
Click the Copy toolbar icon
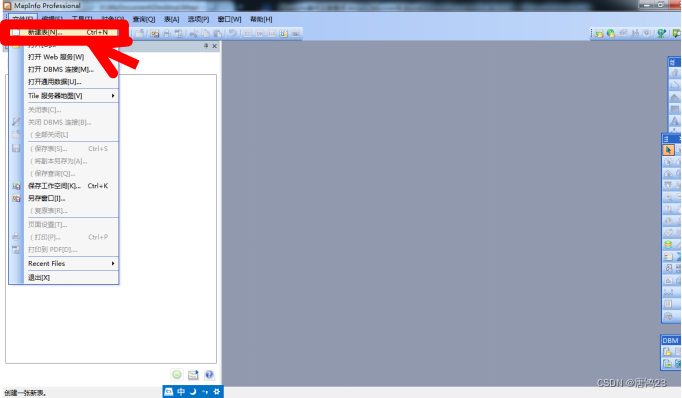click(x=205, y=33)
